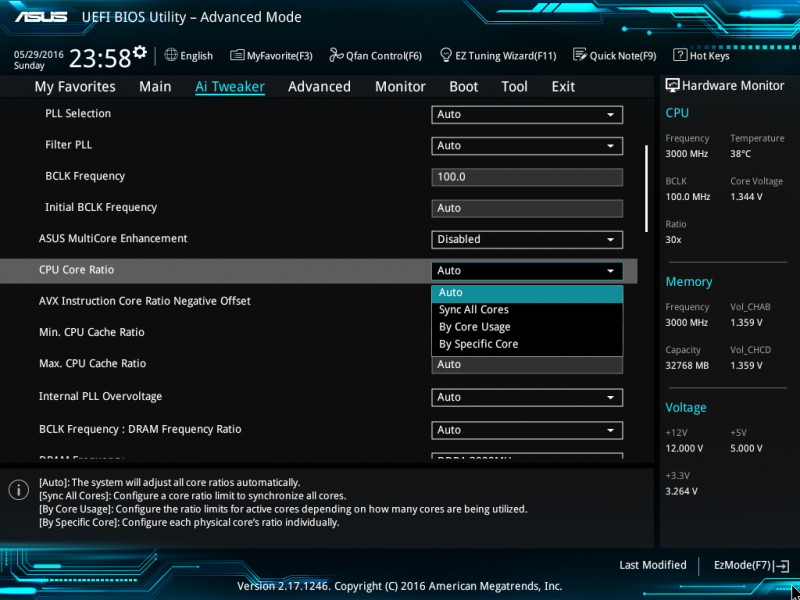Switch to the Monitor tab

point(400,87)
